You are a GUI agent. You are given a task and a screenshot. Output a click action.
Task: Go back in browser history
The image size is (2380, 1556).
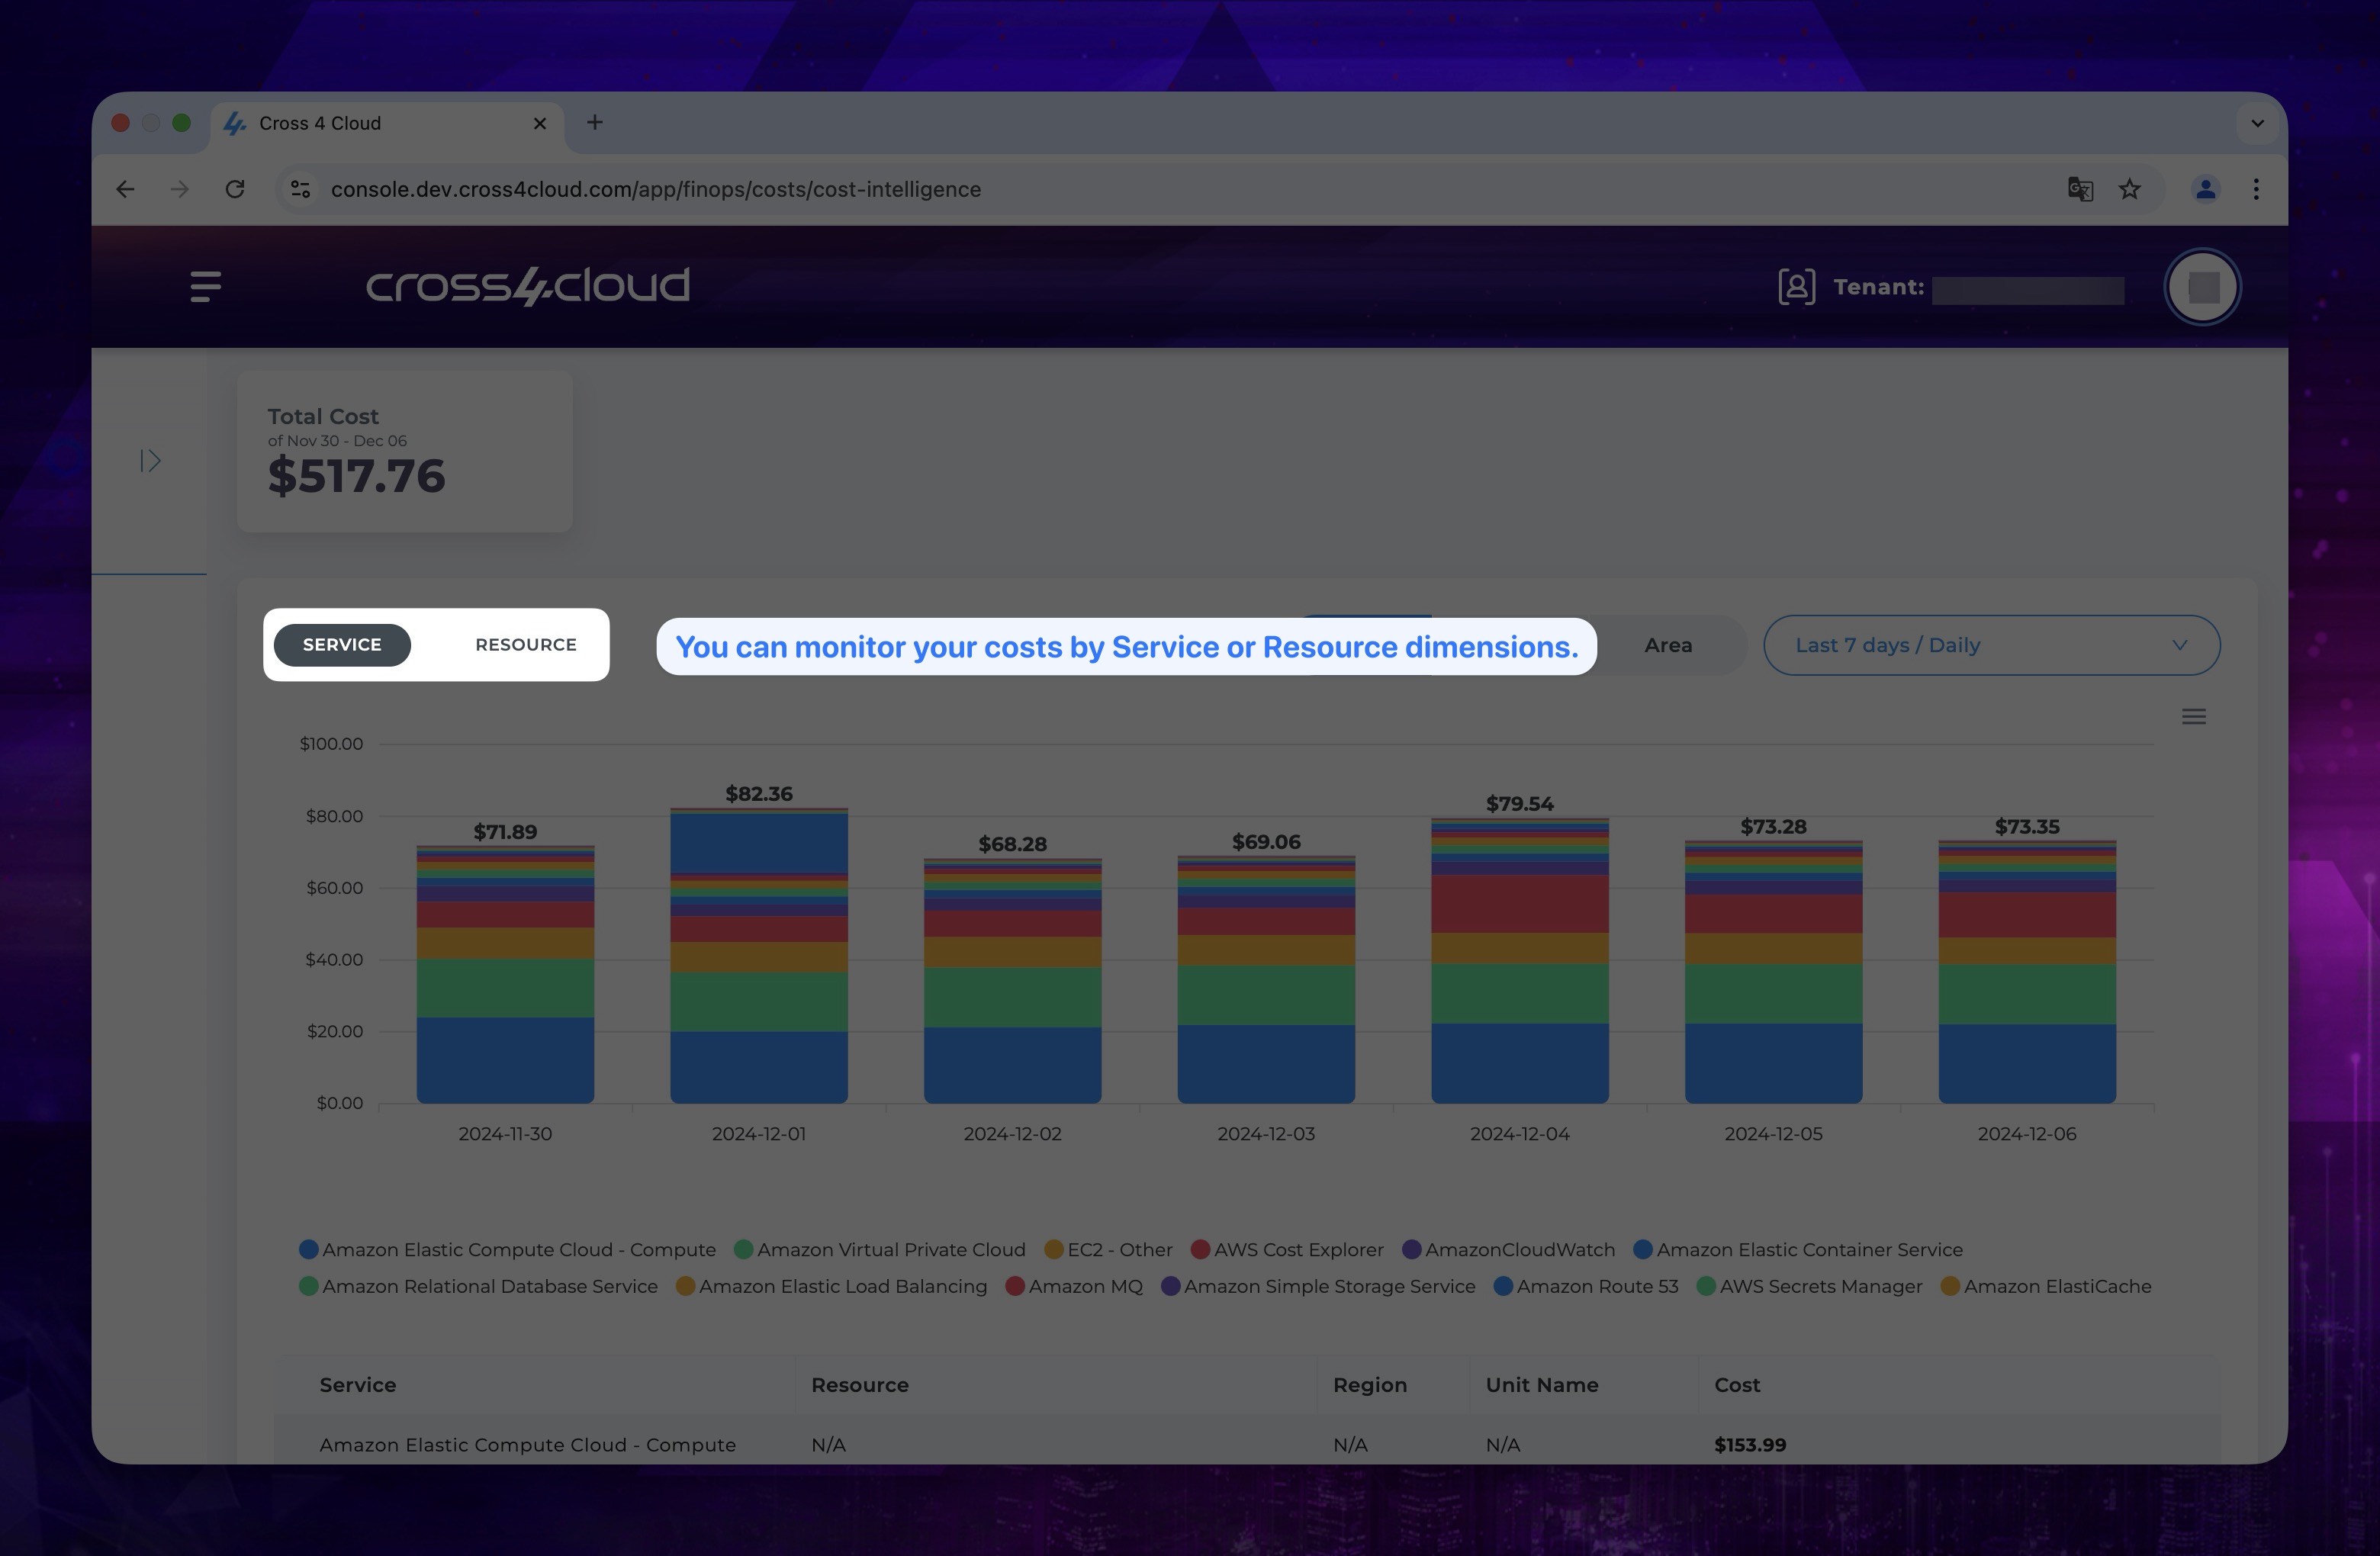(x=125, y=189)
